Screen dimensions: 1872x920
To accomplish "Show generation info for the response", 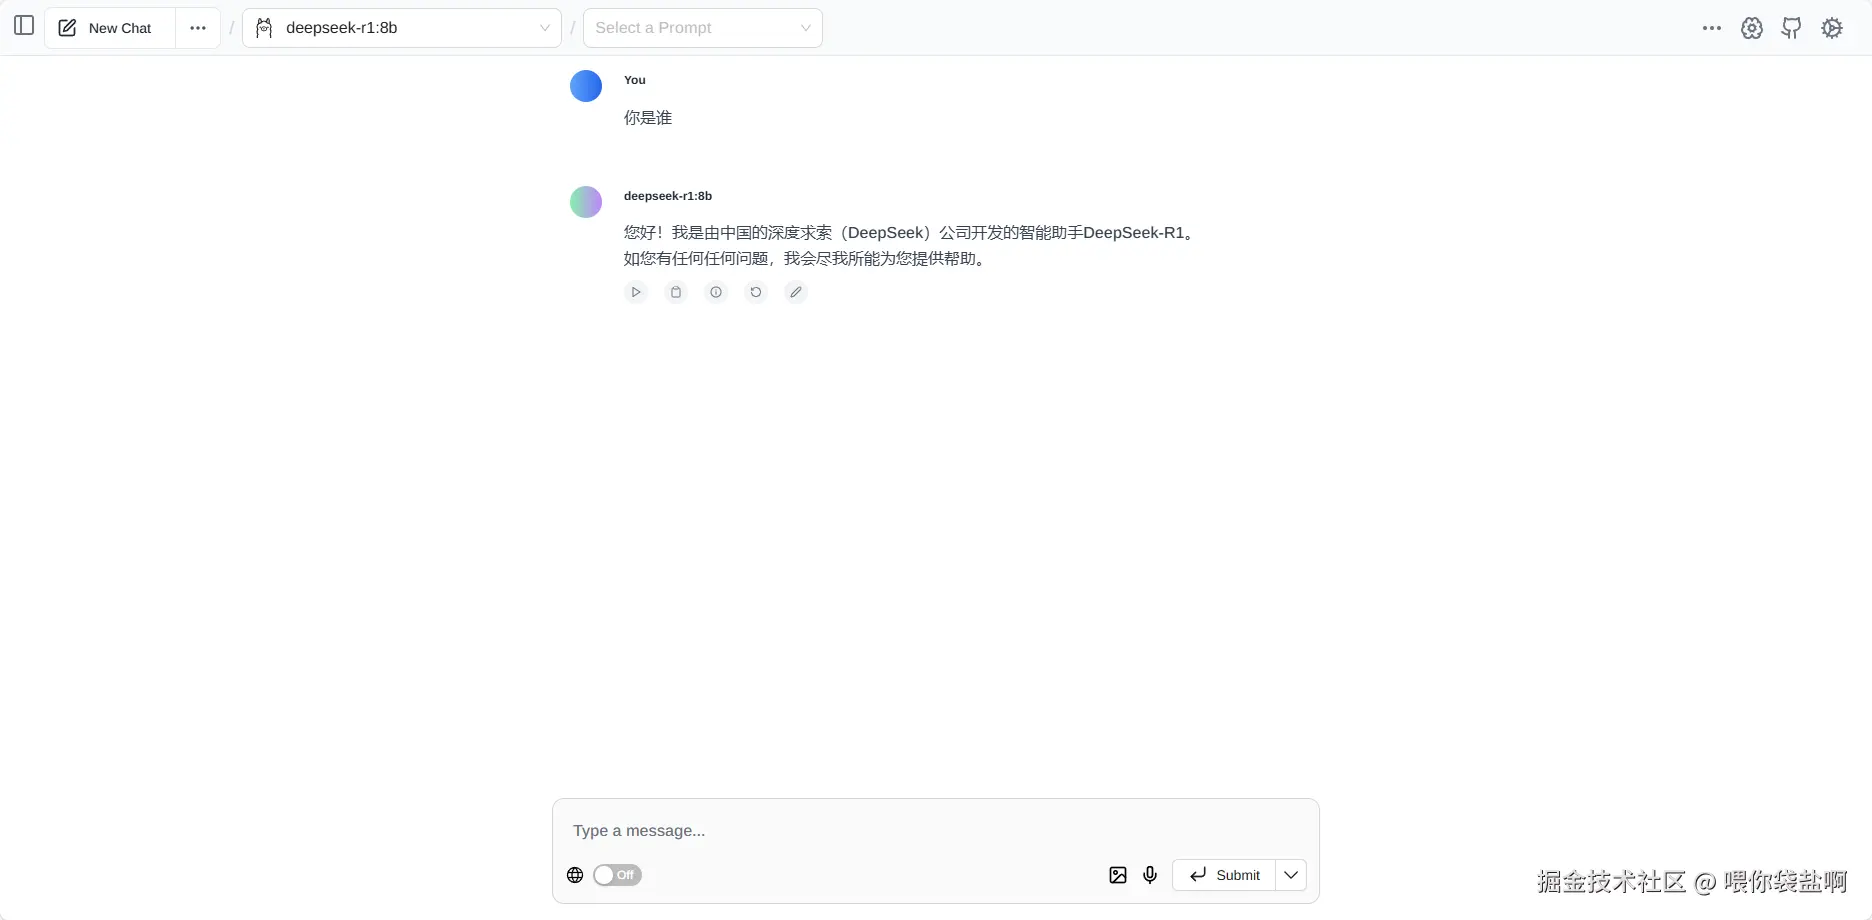I will point(716,292).
